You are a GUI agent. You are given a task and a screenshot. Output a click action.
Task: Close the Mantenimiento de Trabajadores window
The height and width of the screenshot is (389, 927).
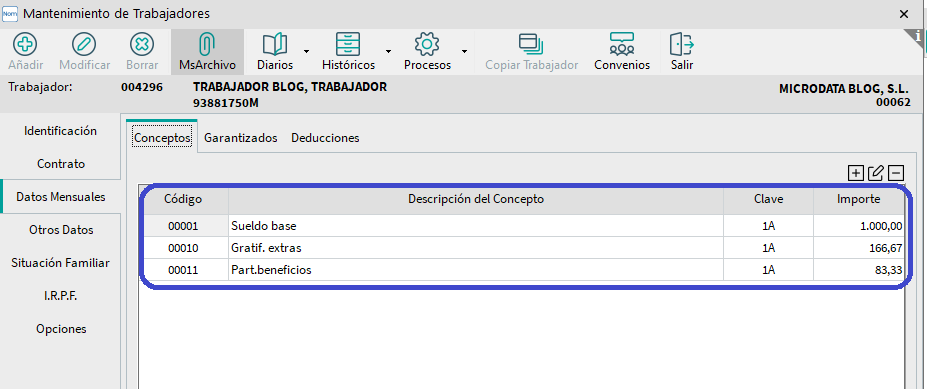point(903,14)
